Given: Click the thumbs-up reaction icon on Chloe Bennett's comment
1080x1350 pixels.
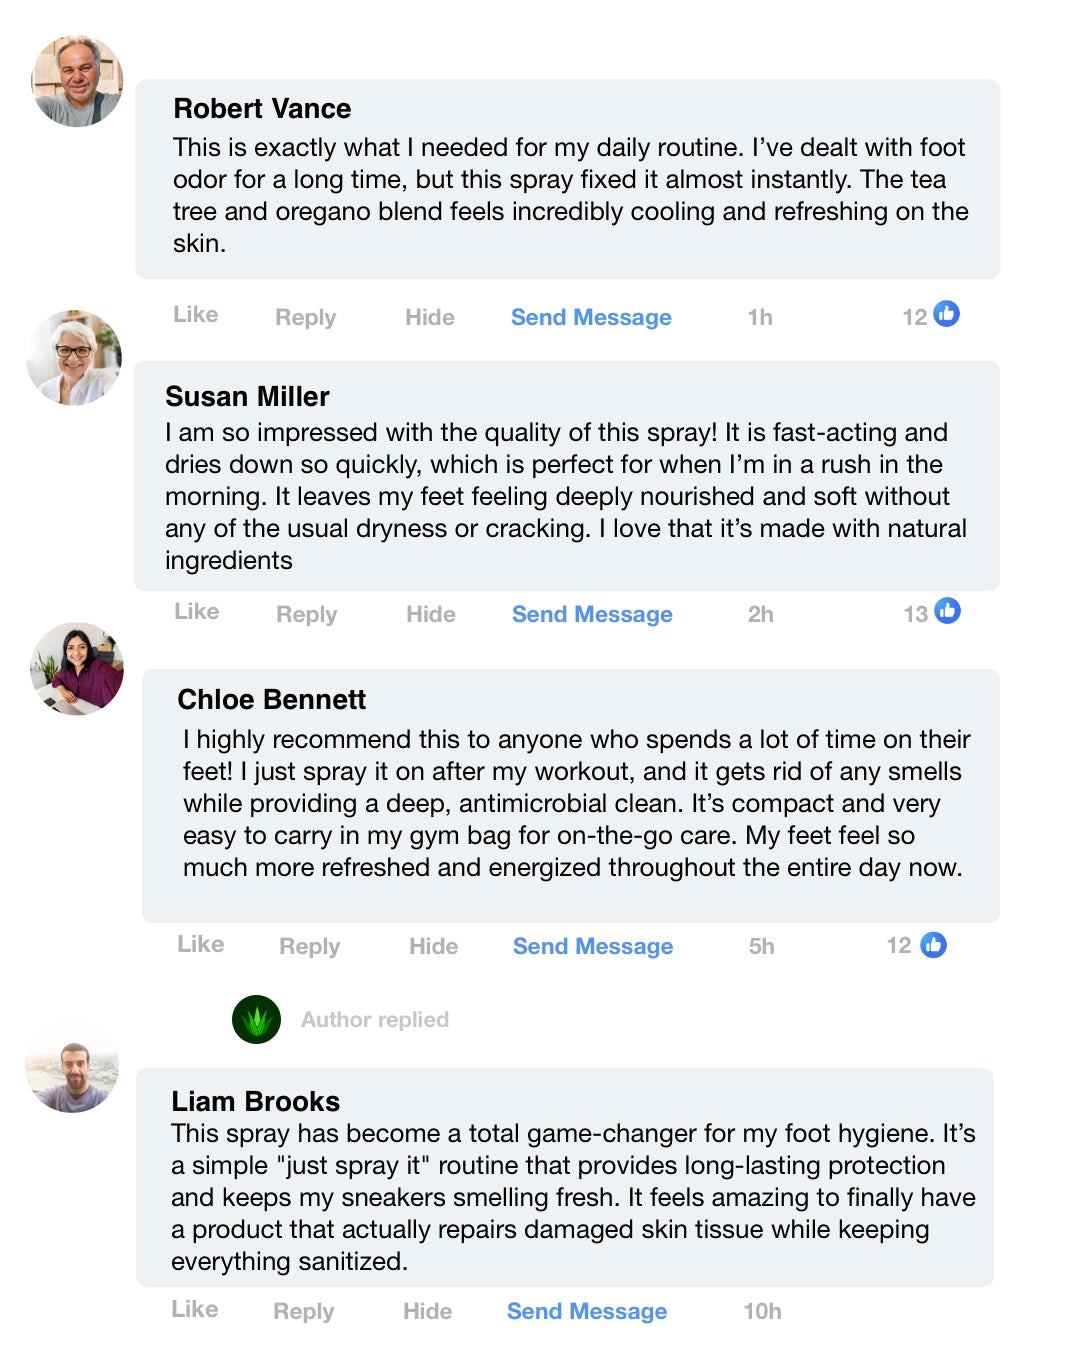Looking at the screenshot, I should tap(933, 945).
